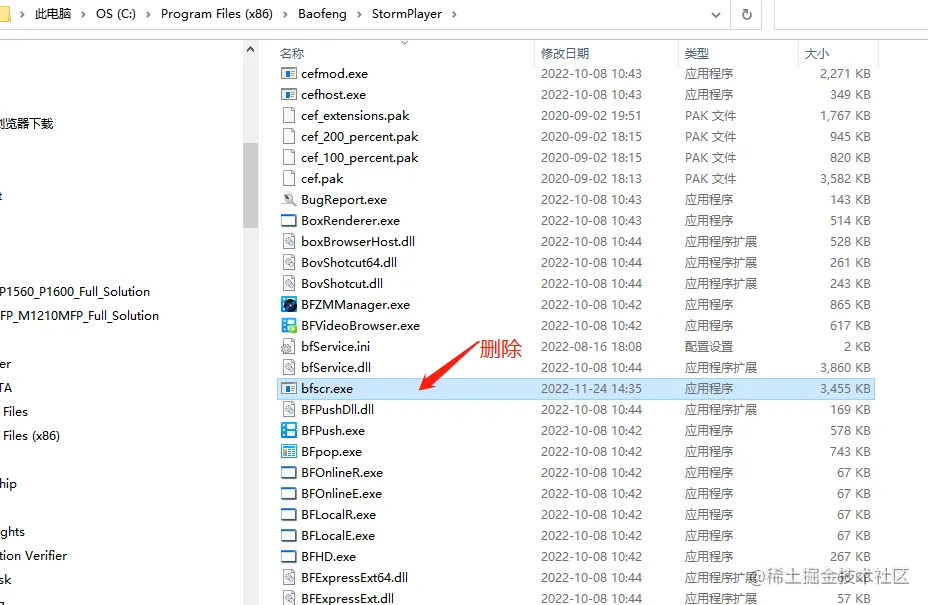Click the cef_200_percent.pak file icon
The image size is (928, 605).
[x=289, y=137]
